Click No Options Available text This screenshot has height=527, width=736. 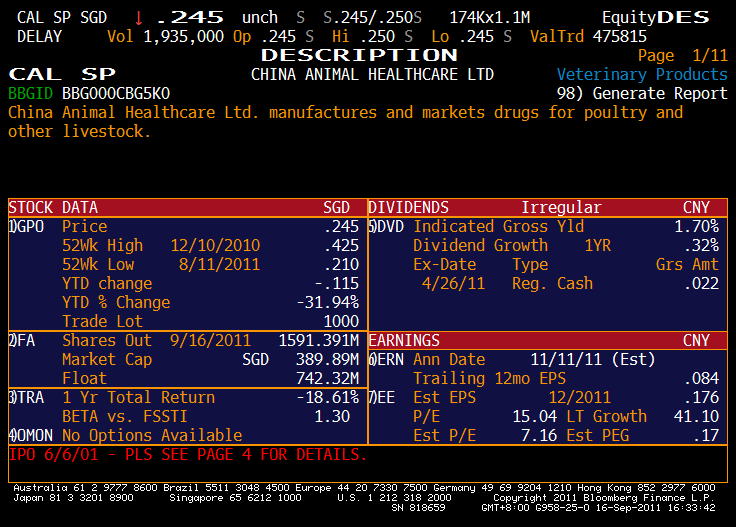(x=152, y=435)
